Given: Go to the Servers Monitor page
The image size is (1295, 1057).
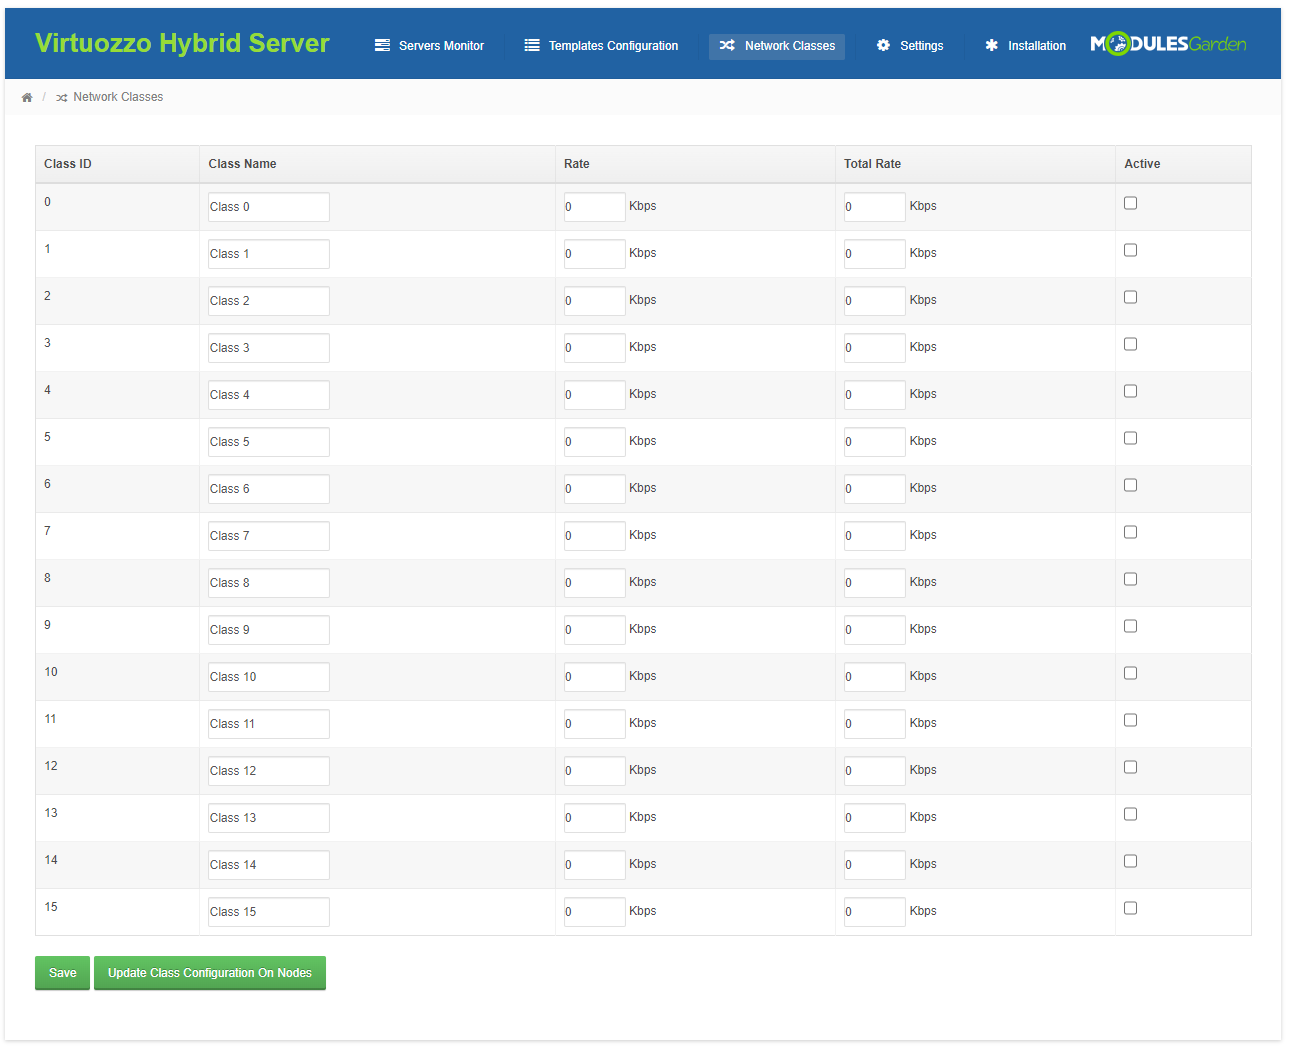Looking at the screenshot, I should tap(440, 46).
